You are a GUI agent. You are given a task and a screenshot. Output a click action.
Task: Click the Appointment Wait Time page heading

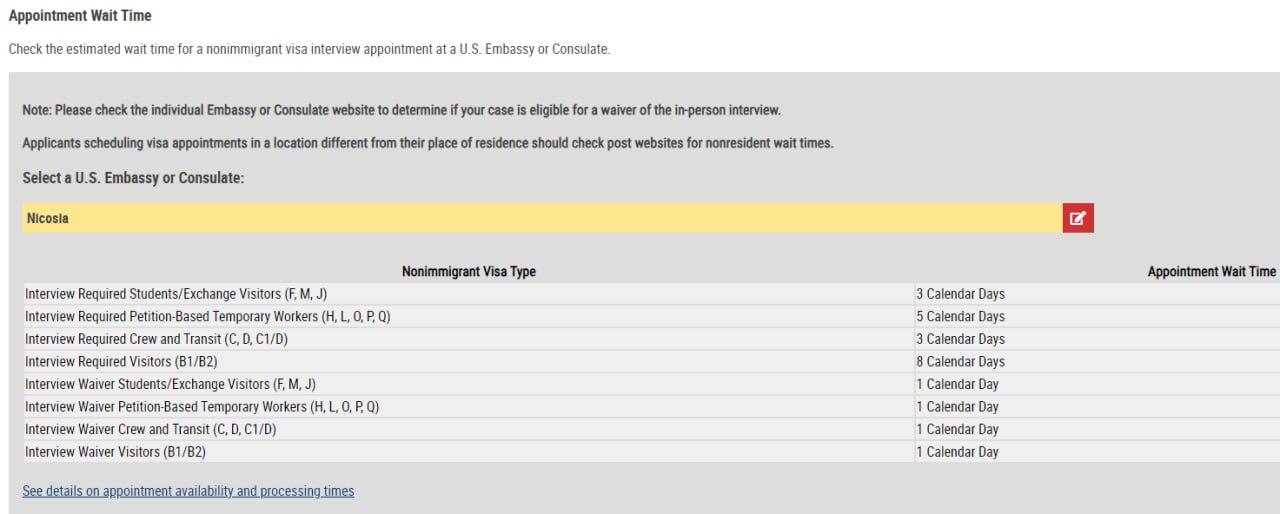tap(80, 16)
